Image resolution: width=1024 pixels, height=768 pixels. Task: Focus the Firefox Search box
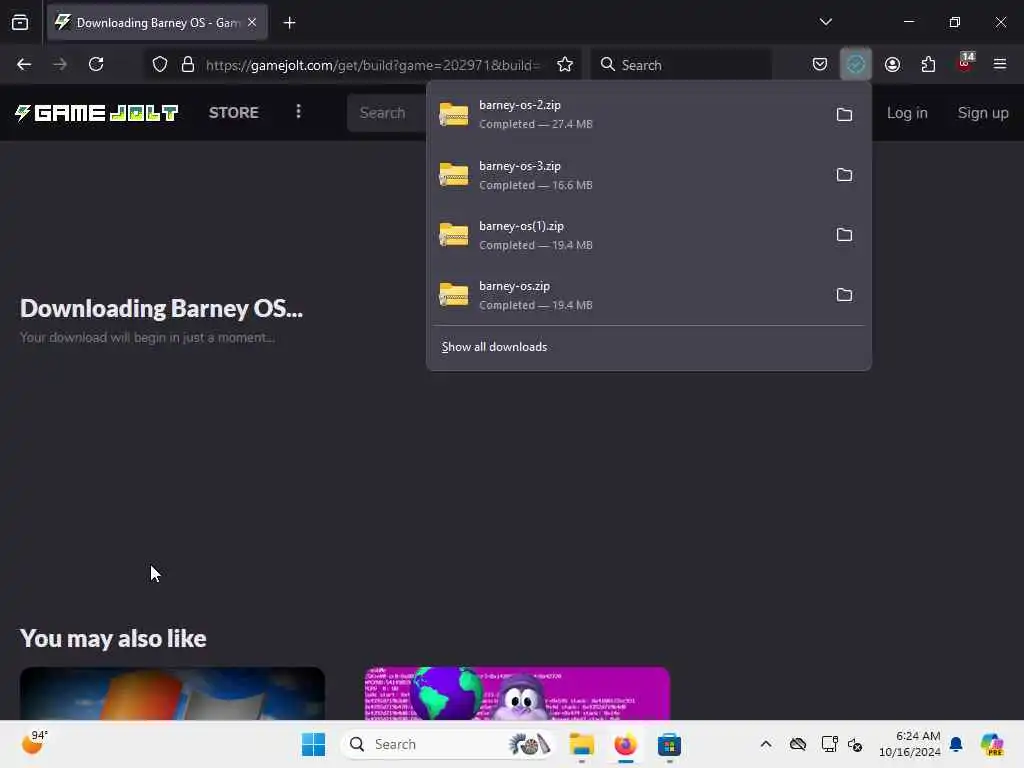point(681,65)
